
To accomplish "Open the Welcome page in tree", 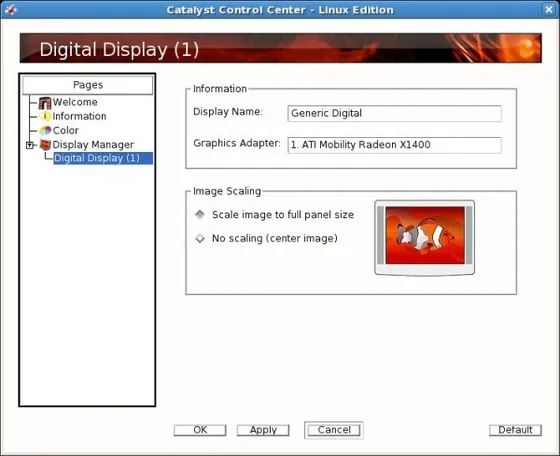I will click(x=75, y=102).
